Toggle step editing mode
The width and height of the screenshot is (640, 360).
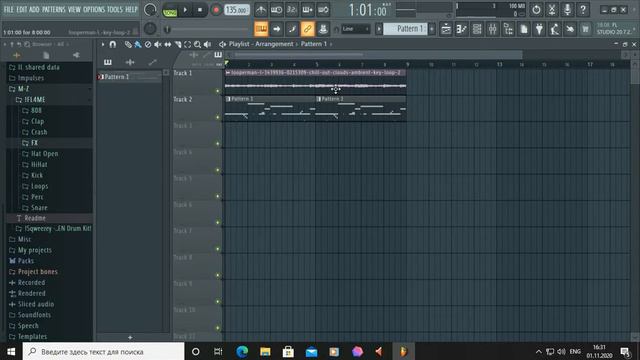coord(307,10)
